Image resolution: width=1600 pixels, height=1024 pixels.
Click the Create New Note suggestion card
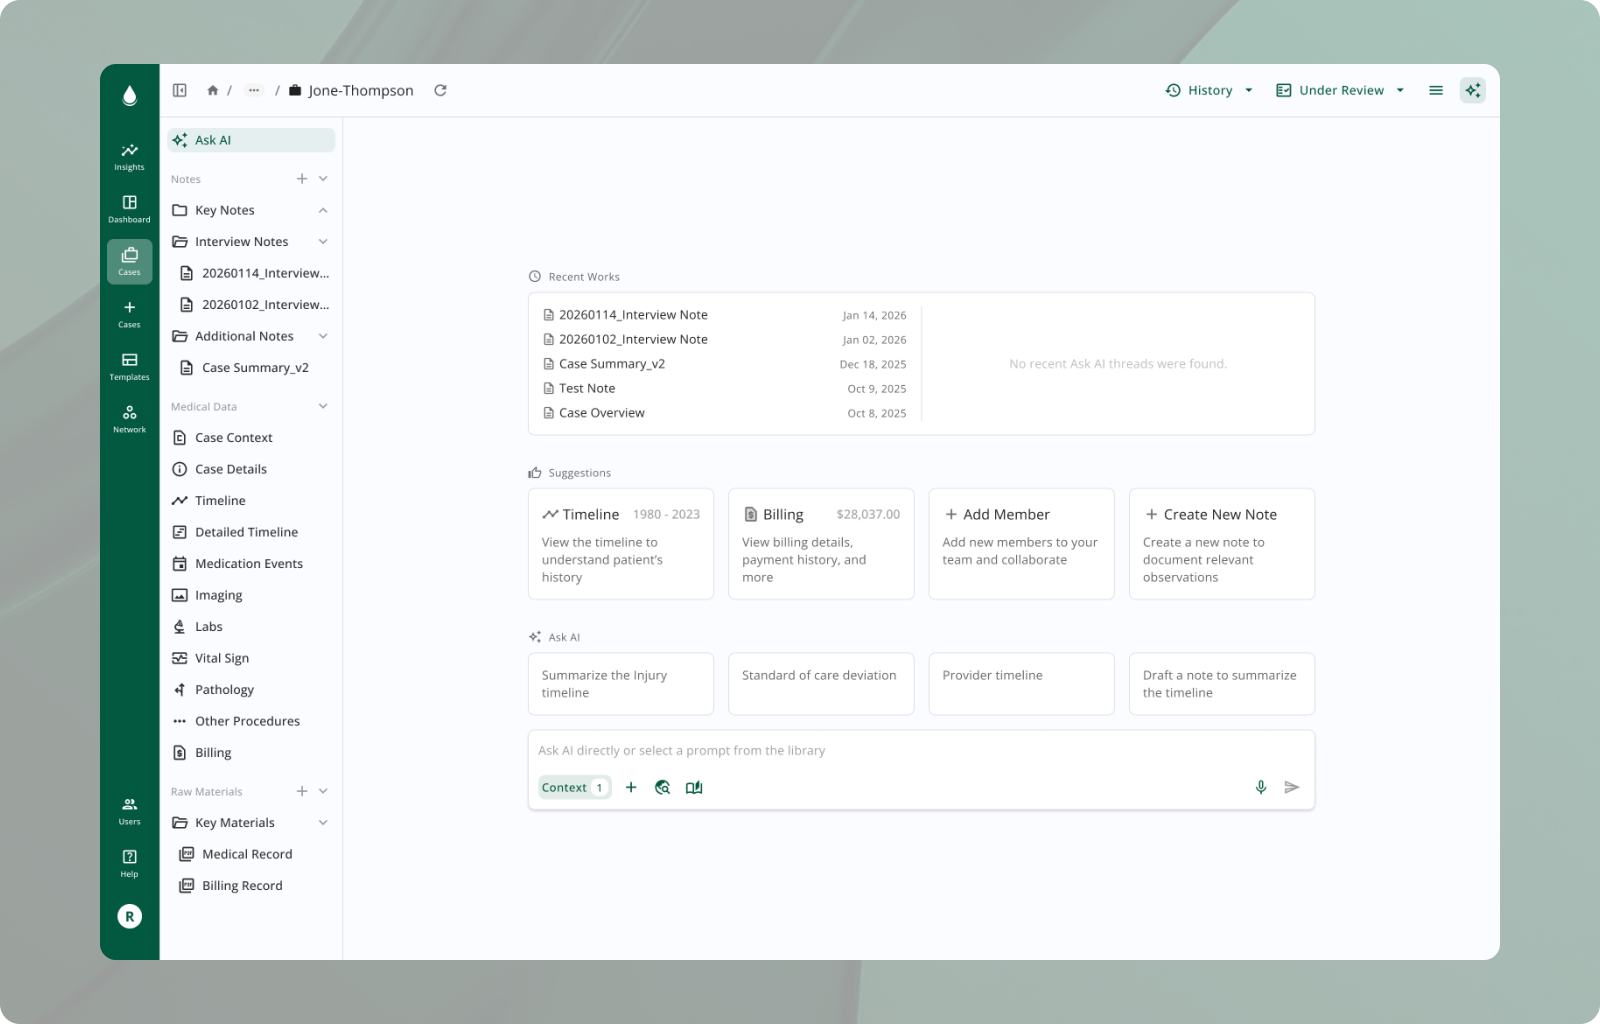[1221, 543]
